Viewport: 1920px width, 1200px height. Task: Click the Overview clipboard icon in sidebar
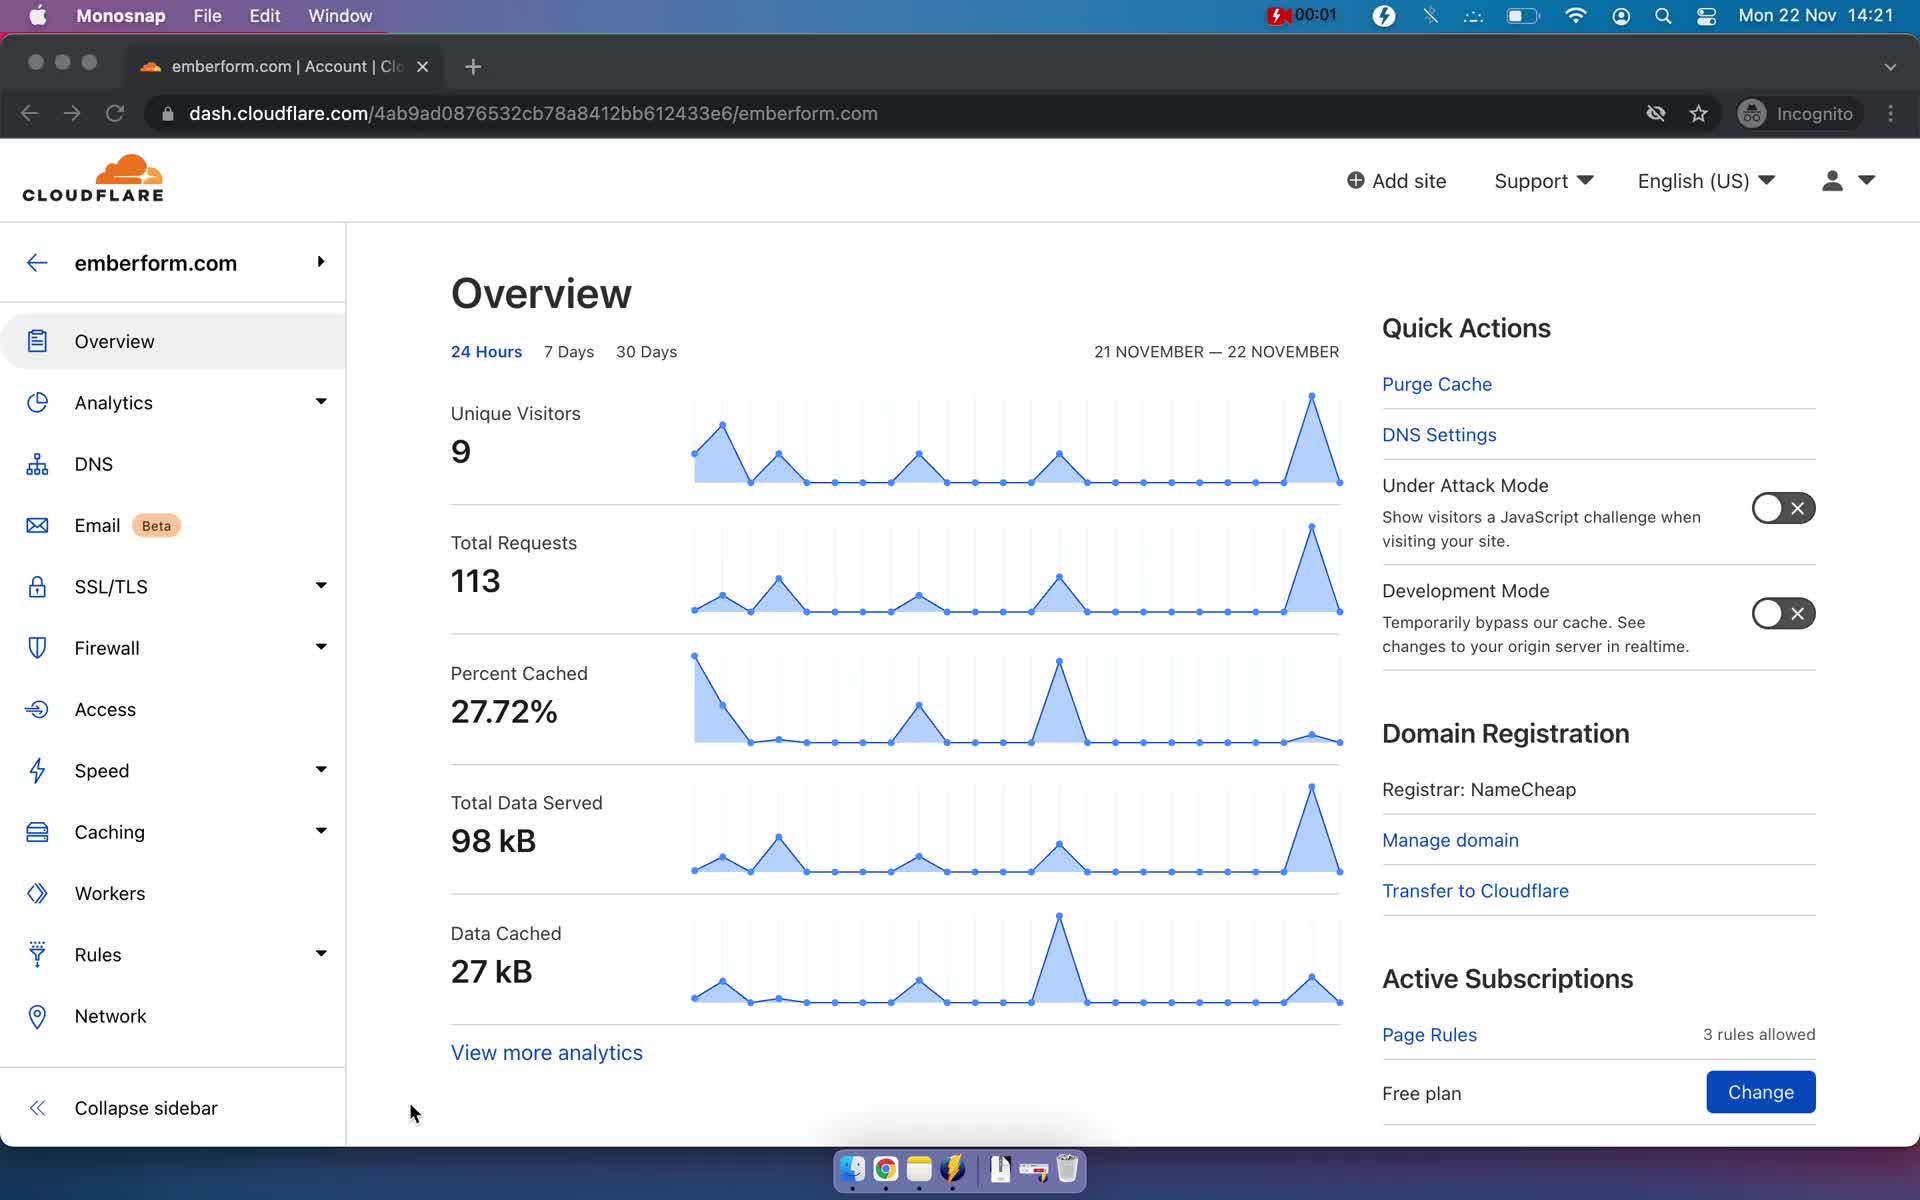pos(37,341)
